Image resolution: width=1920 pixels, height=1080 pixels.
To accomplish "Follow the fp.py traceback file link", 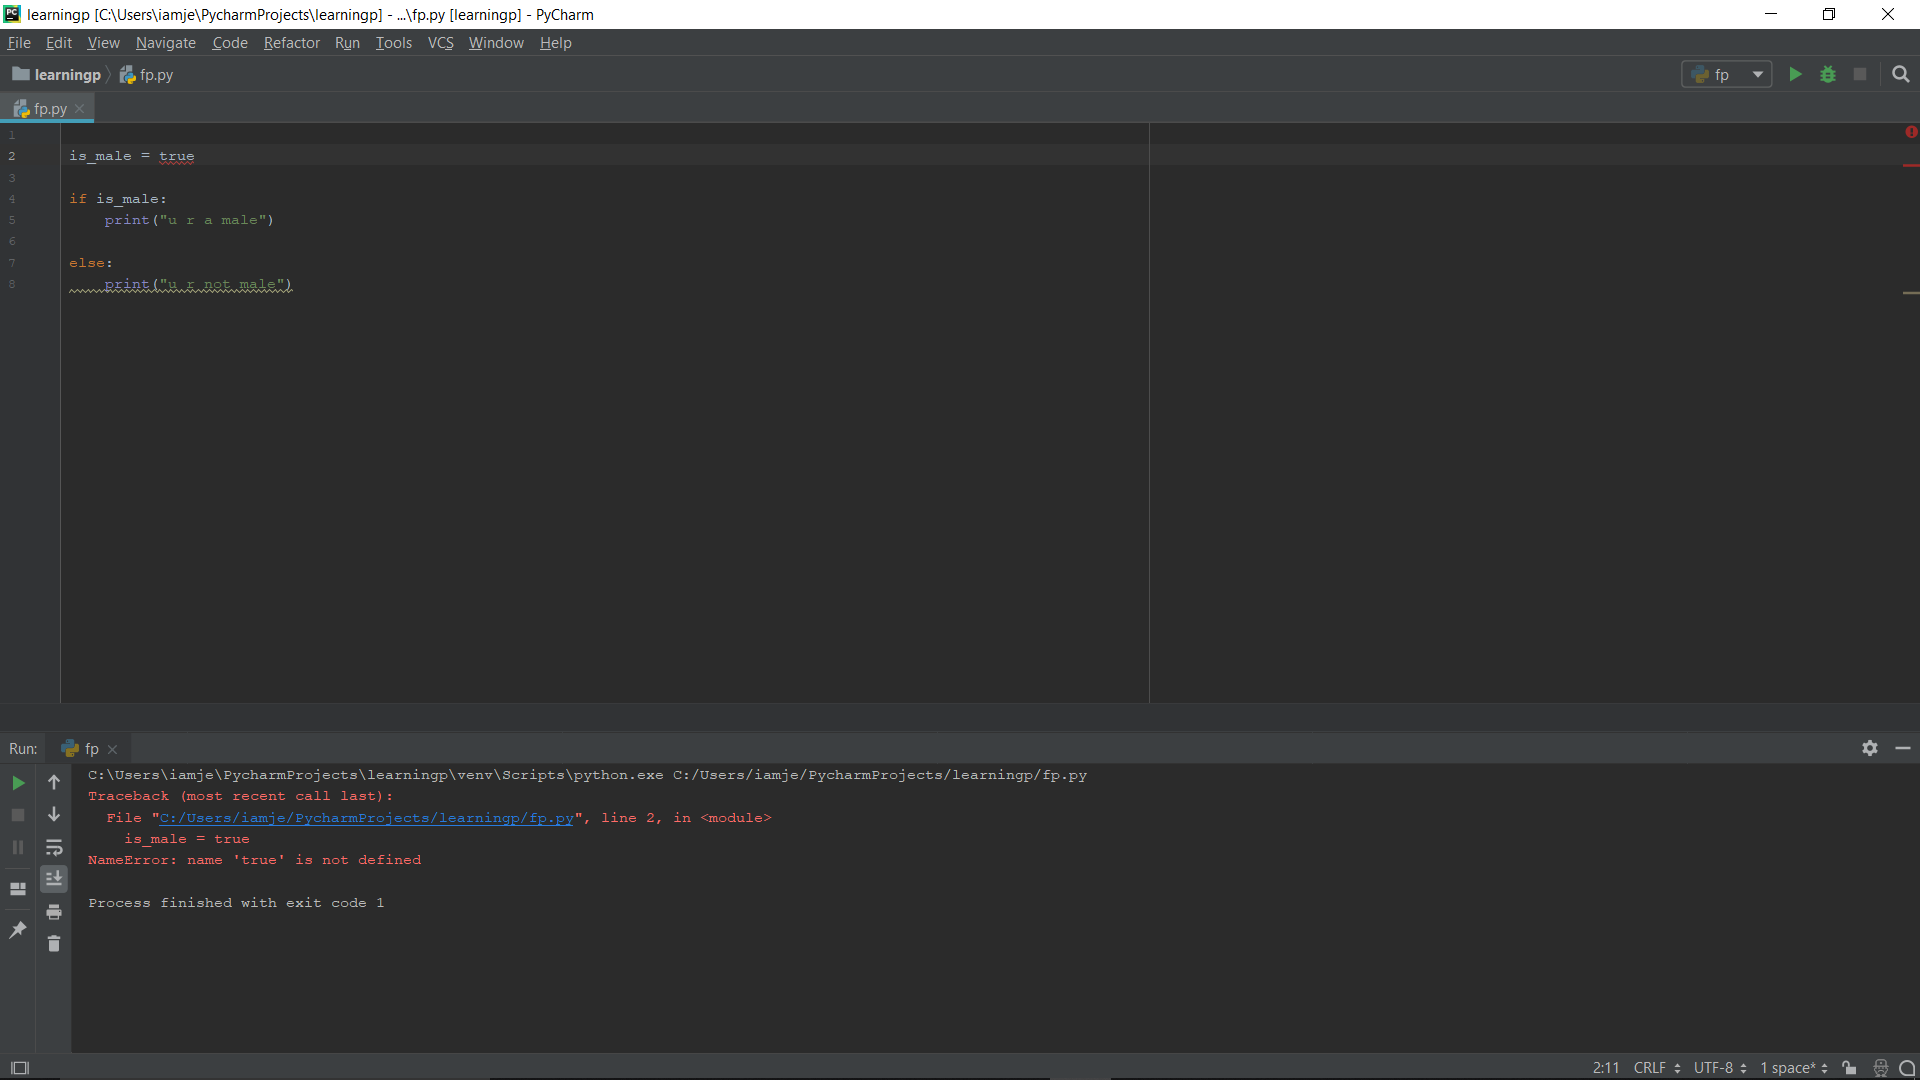I will click(366, 818).
